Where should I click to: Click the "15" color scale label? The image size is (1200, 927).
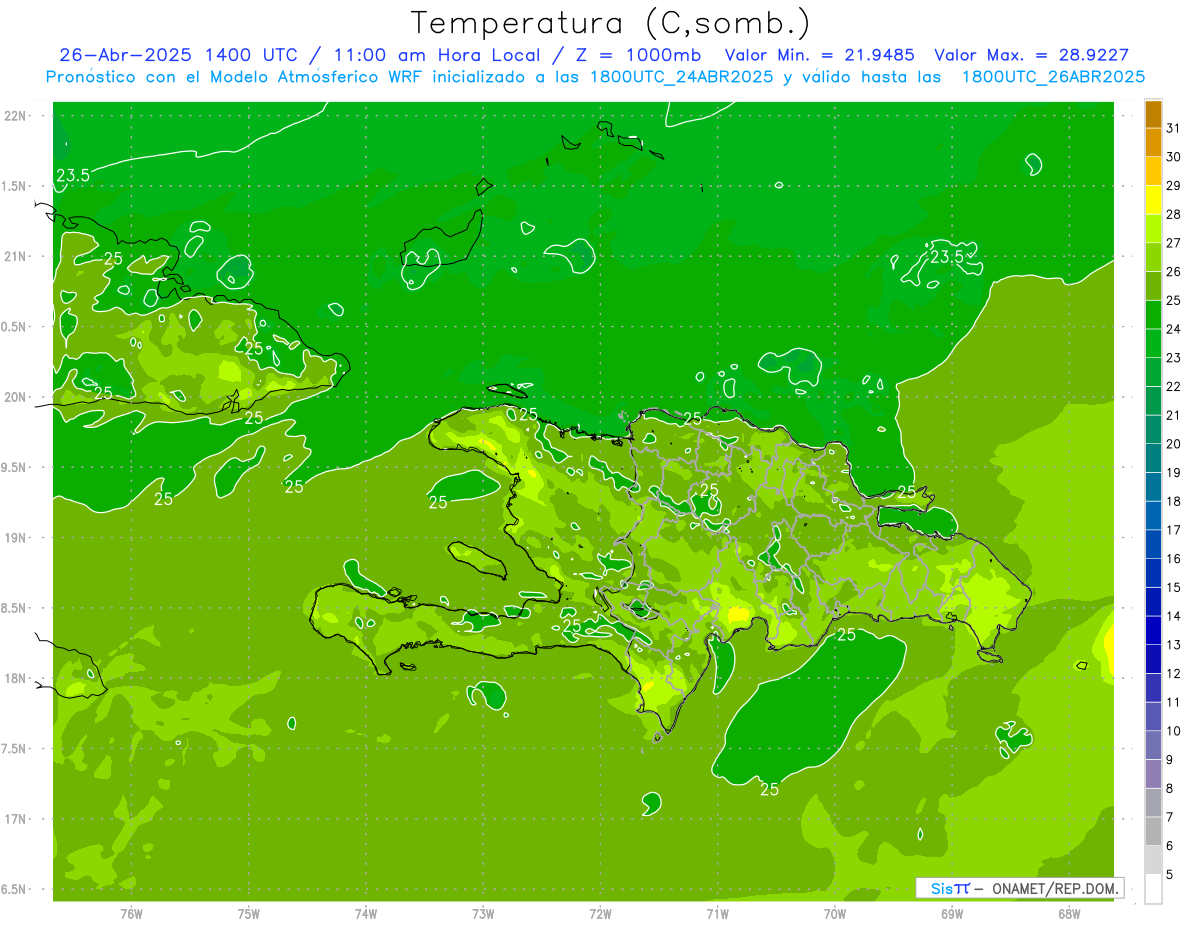click(1173, 588)
